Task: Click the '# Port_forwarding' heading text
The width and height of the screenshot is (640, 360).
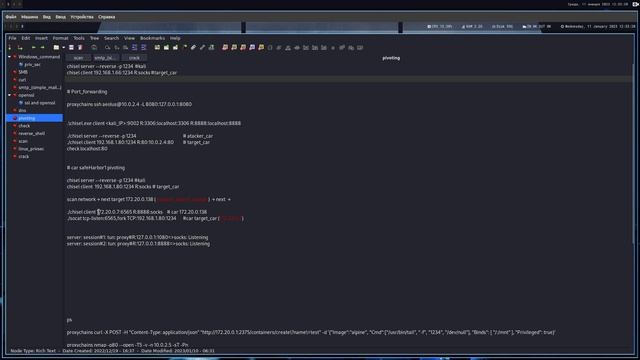Action: coord(87,92)
